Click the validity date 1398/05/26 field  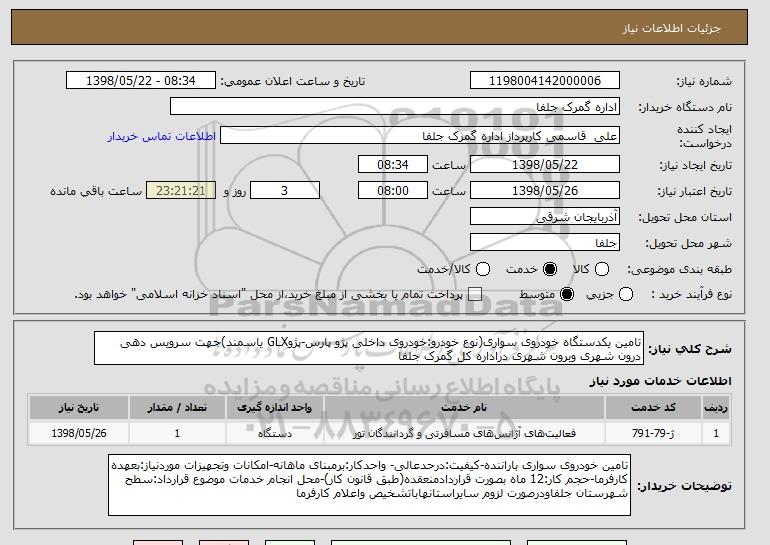(545, 191)
